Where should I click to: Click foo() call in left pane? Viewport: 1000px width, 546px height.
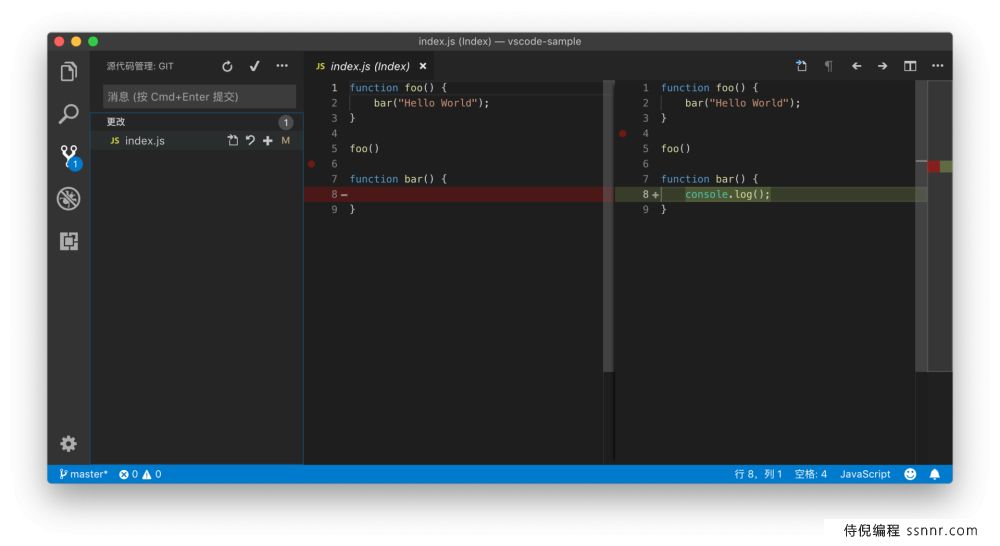point(364,149)
